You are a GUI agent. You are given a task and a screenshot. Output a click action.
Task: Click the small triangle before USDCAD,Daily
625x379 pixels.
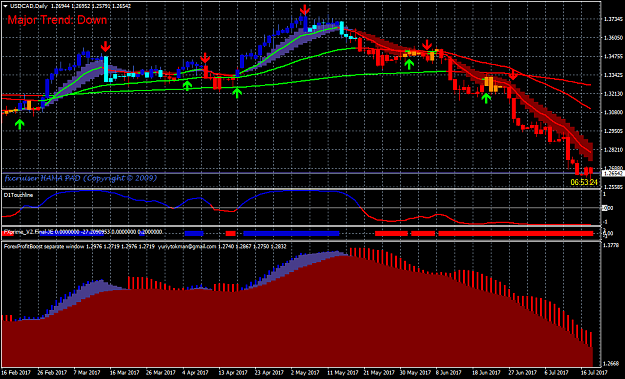tap(5, 6)
